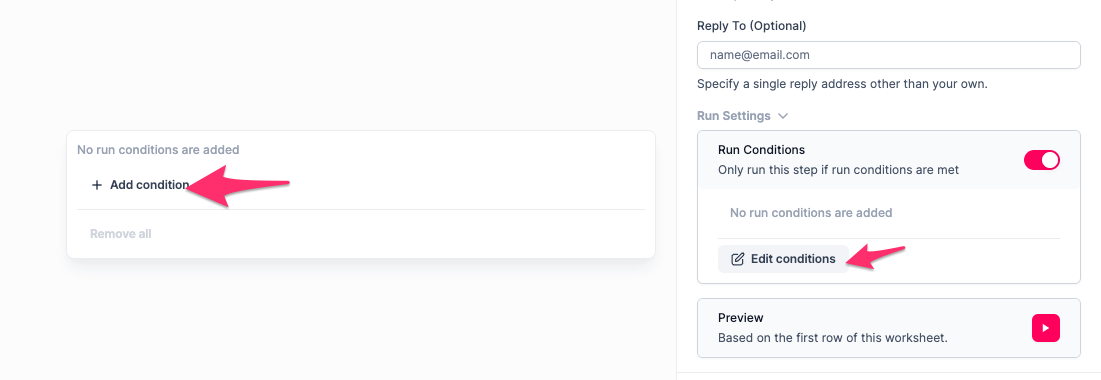Focus the Reply To email input field
This screenshot has width=1101, height=380.
[888, 55]
